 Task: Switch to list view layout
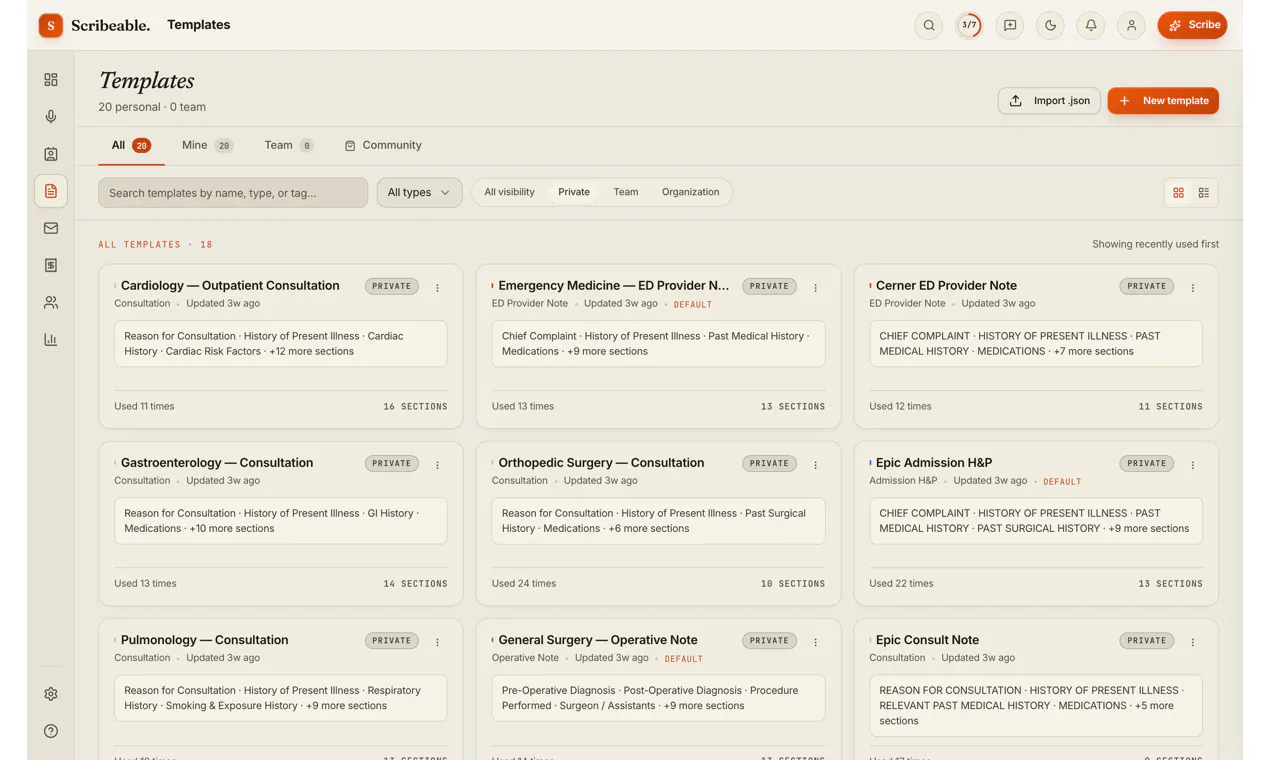1204,193
